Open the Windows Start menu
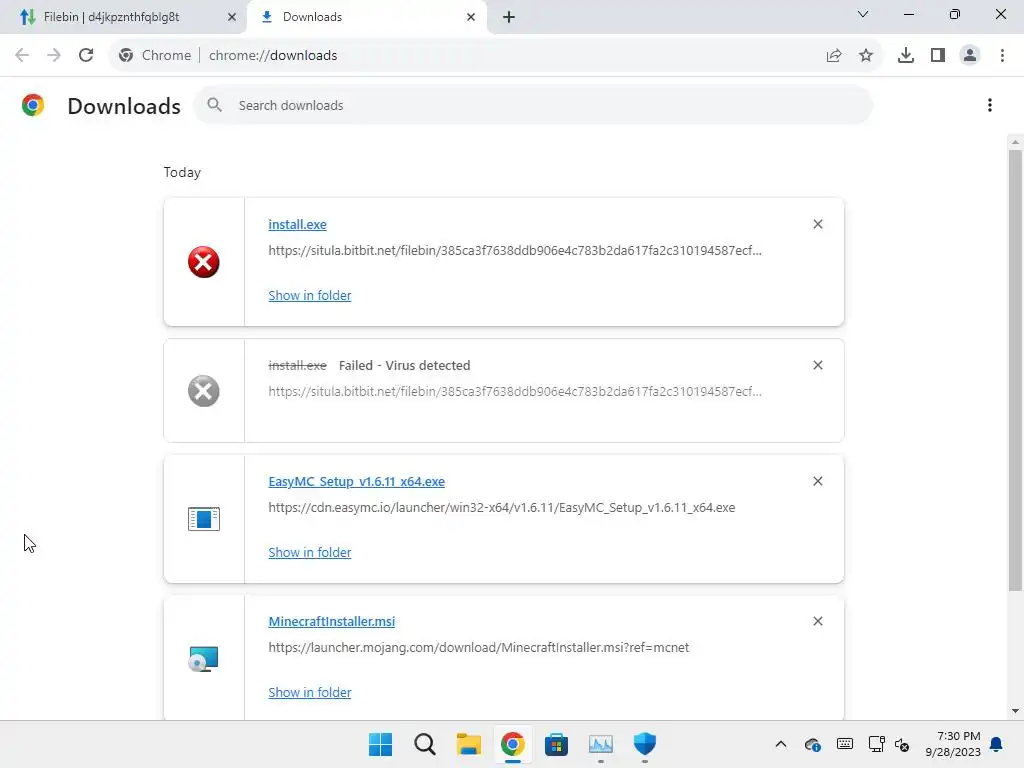1024x768 pixels. (380, 744)
